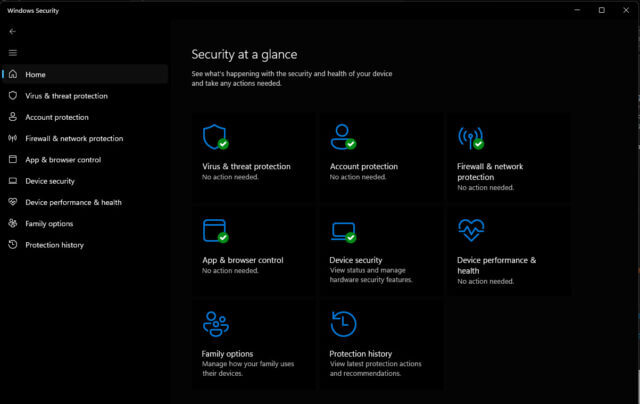Click the large person icon on Account protection card
Viewport: 640px width, 404px height.
click(x=343, y=137)
